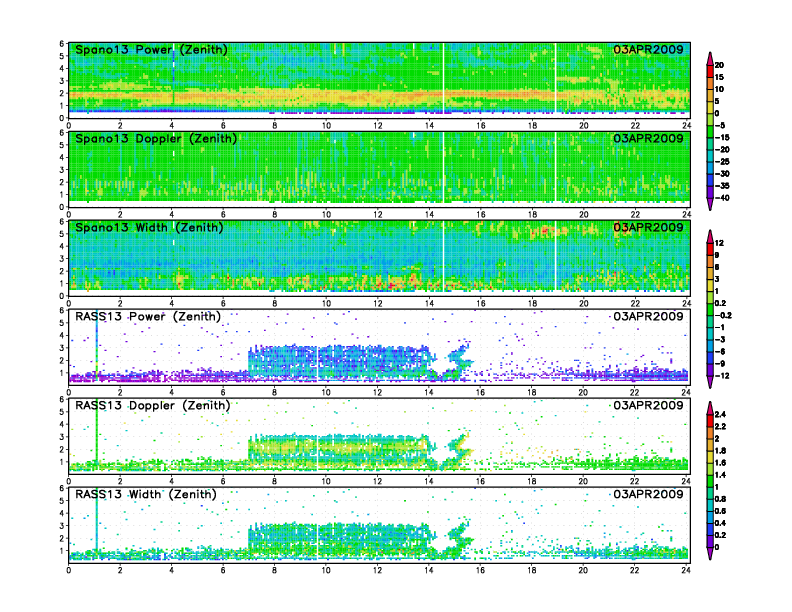Click the red high-width patch near hour 18 in Spano13 Width

548,231
